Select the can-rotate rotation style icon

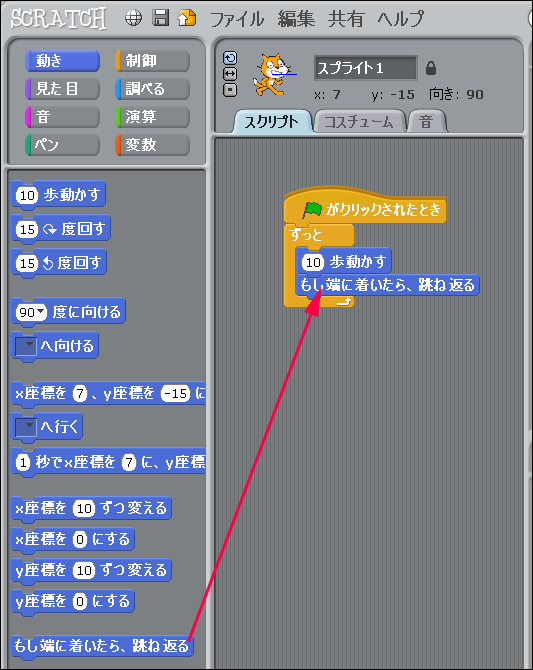pyautogui.click(x=230, y=58)
